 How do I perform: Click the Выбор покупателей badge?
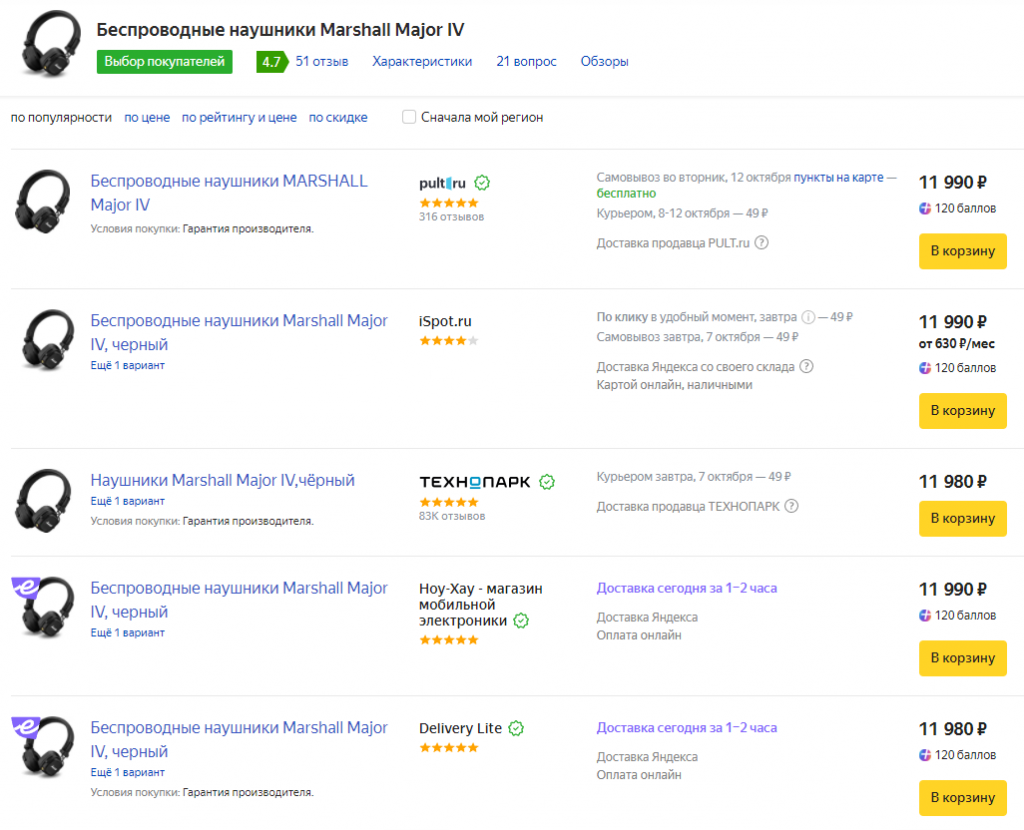coord(165,62)
